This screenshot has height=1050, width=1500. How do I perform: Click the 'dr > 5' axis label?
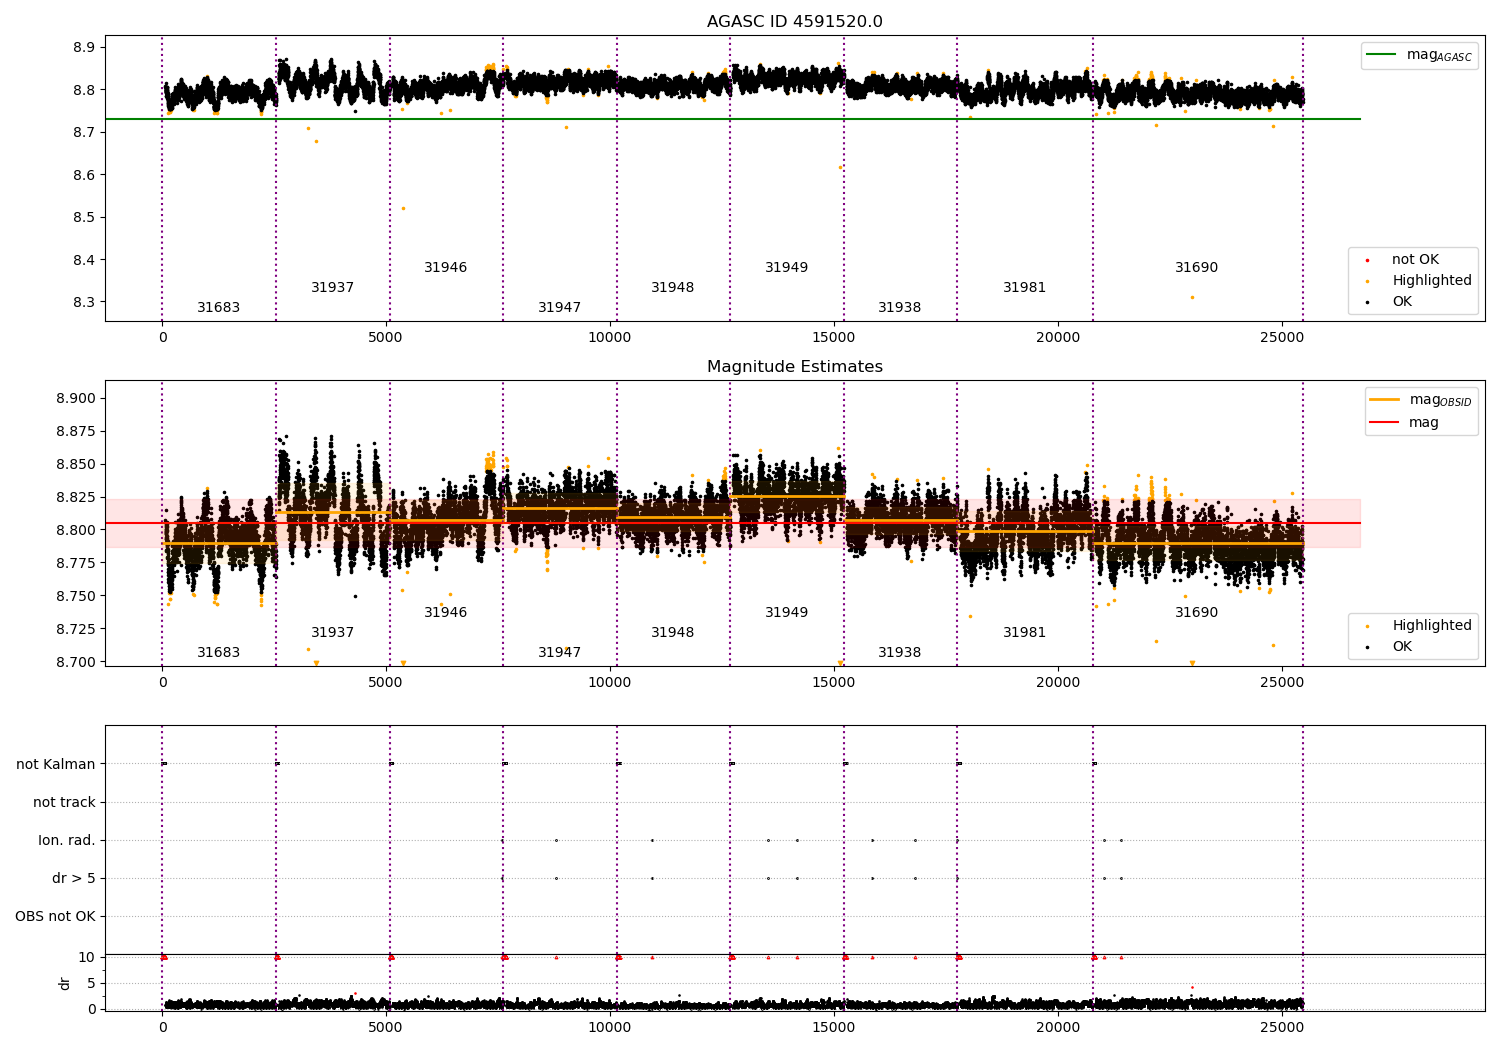coord(74,878)
